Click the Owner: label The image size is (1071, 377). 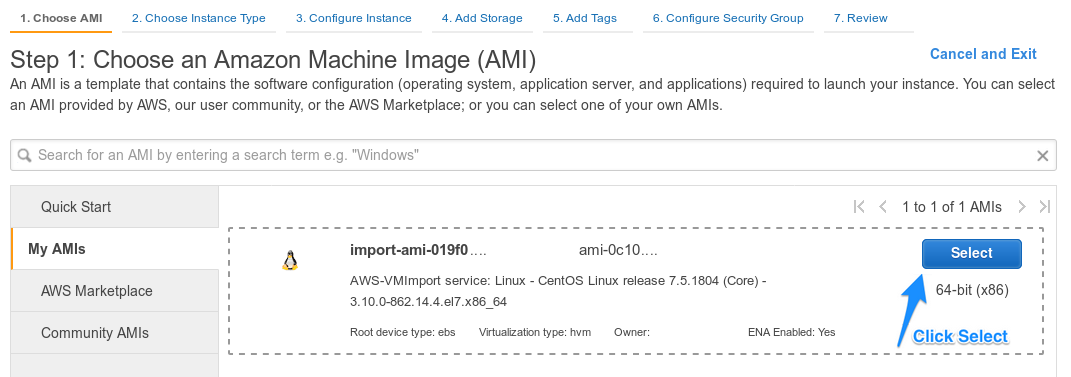(x=632, y=333)
